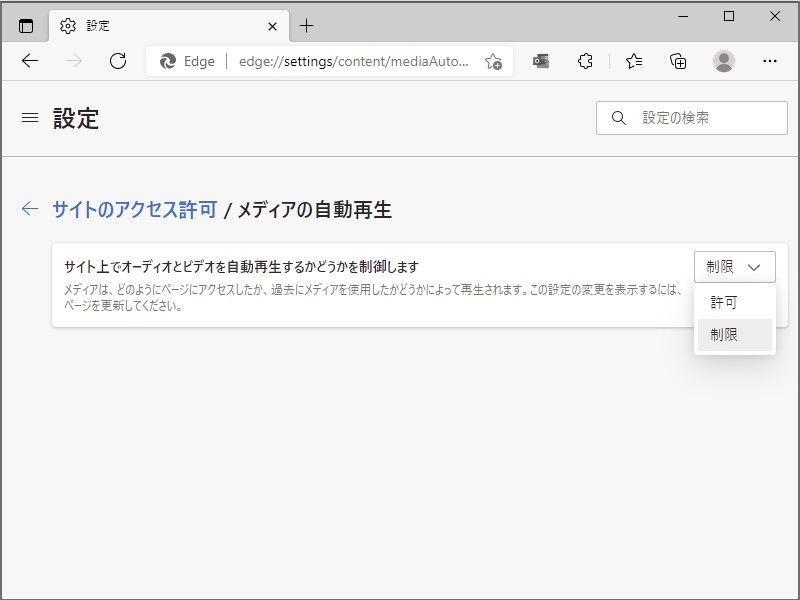Open the Collections icon in the toolbar

tap(678, 61)
